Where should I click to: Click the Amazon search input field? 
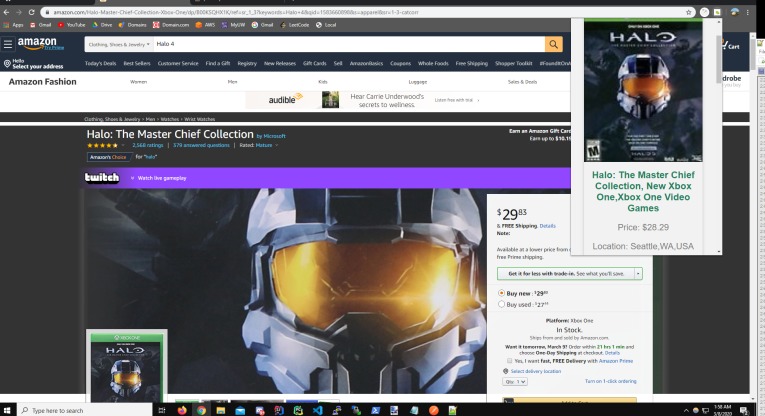tap(349, 44)
